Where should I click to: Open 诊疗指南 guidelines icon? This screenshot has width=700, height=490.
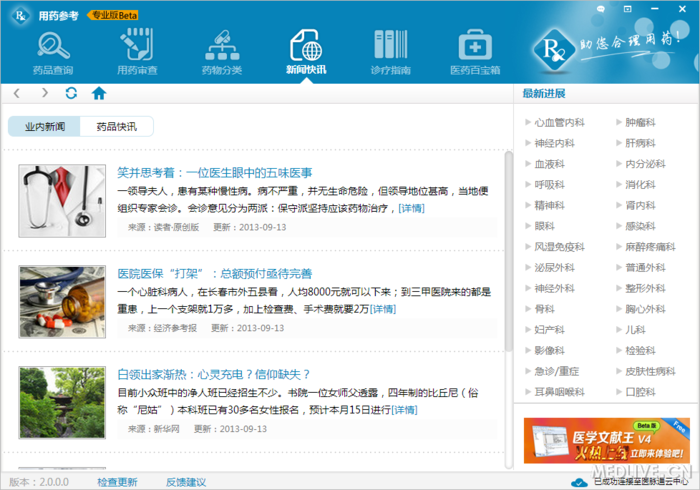coord(391,52)
